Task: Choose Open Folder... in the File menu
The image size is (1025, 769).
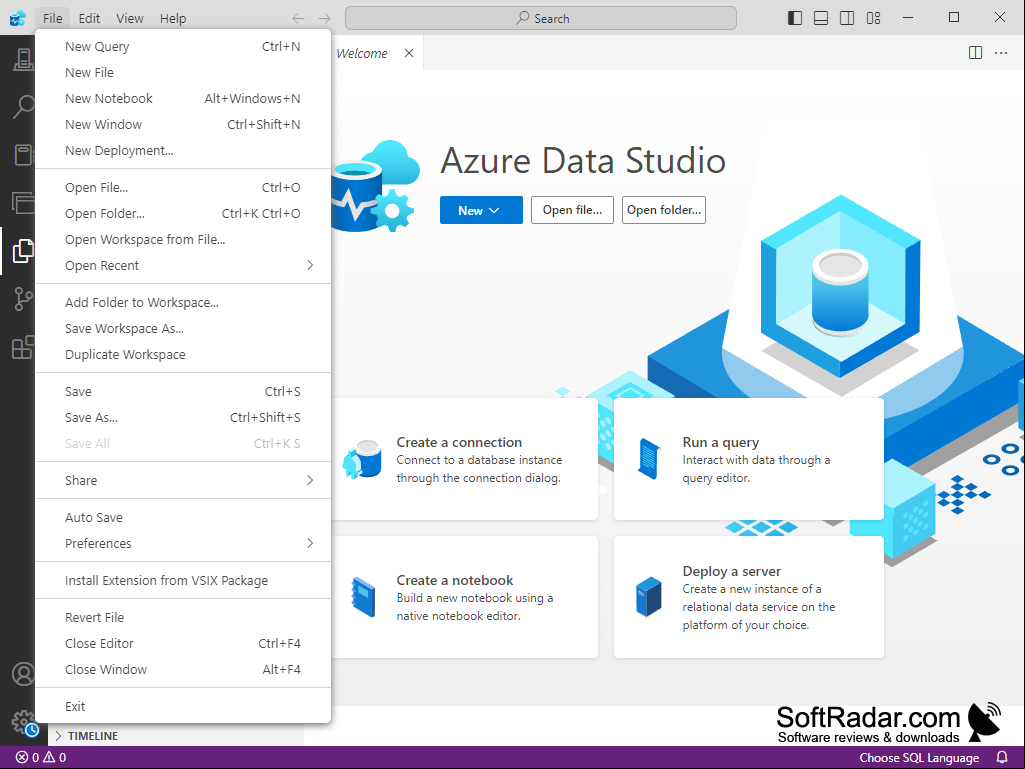Action: (183, 214)
